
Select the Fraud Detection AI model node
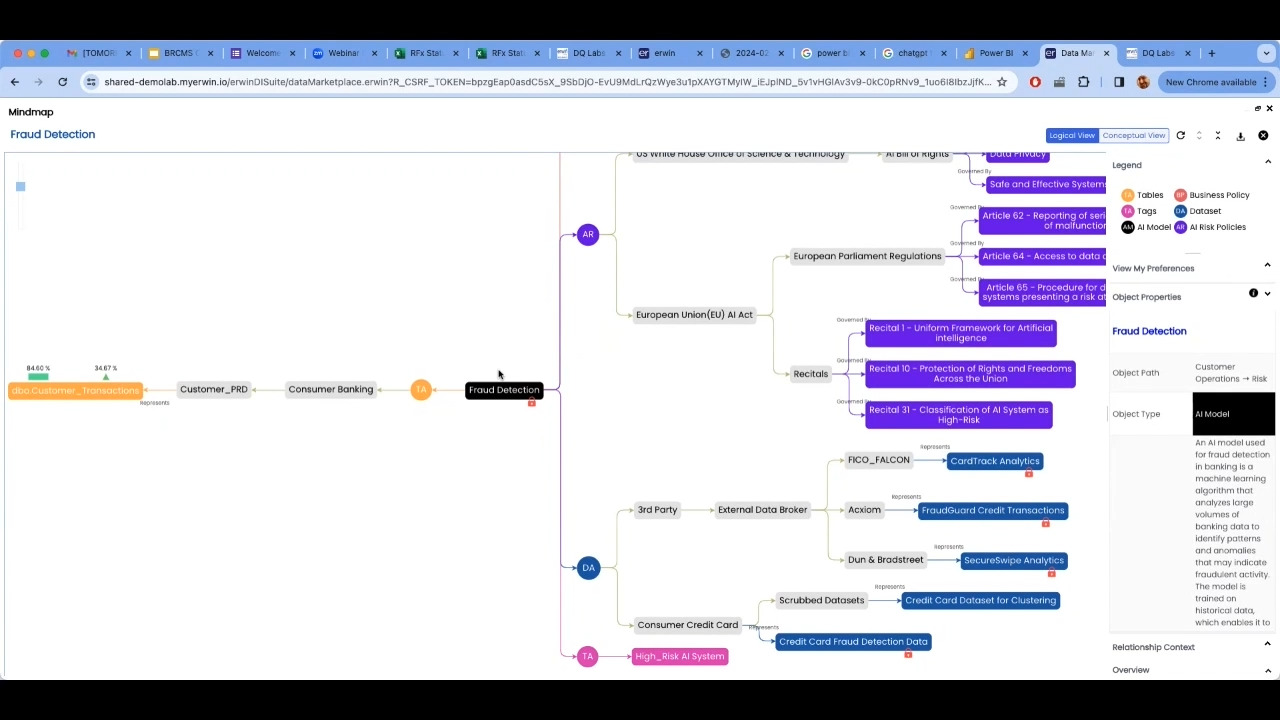coord(504,390)
